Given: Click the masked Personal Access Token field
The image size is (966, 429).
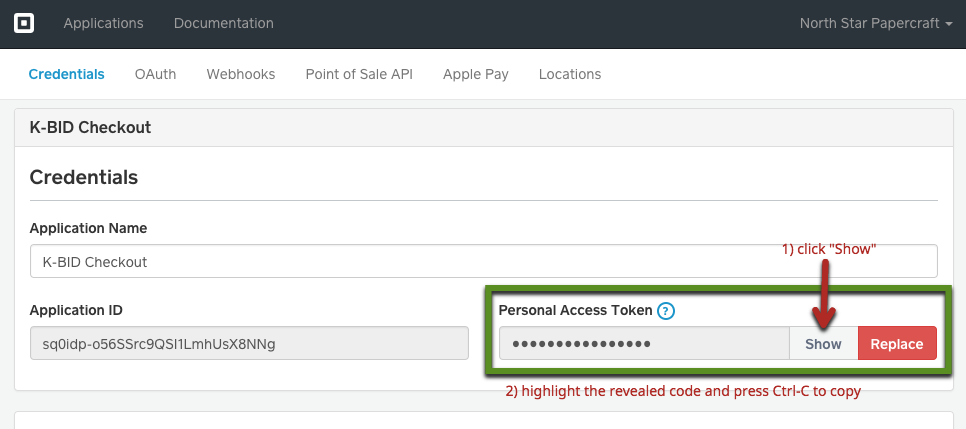Looking at the screenshot, I should [644, 344].
